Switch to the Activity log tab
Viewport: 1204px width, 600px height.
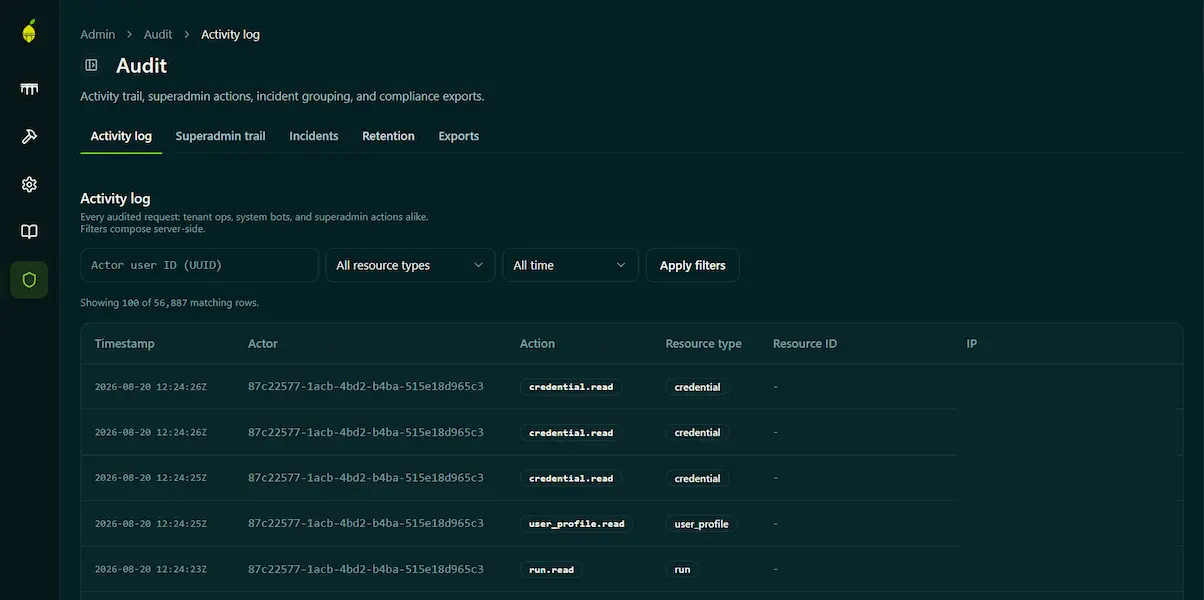[x=121, y=136]
